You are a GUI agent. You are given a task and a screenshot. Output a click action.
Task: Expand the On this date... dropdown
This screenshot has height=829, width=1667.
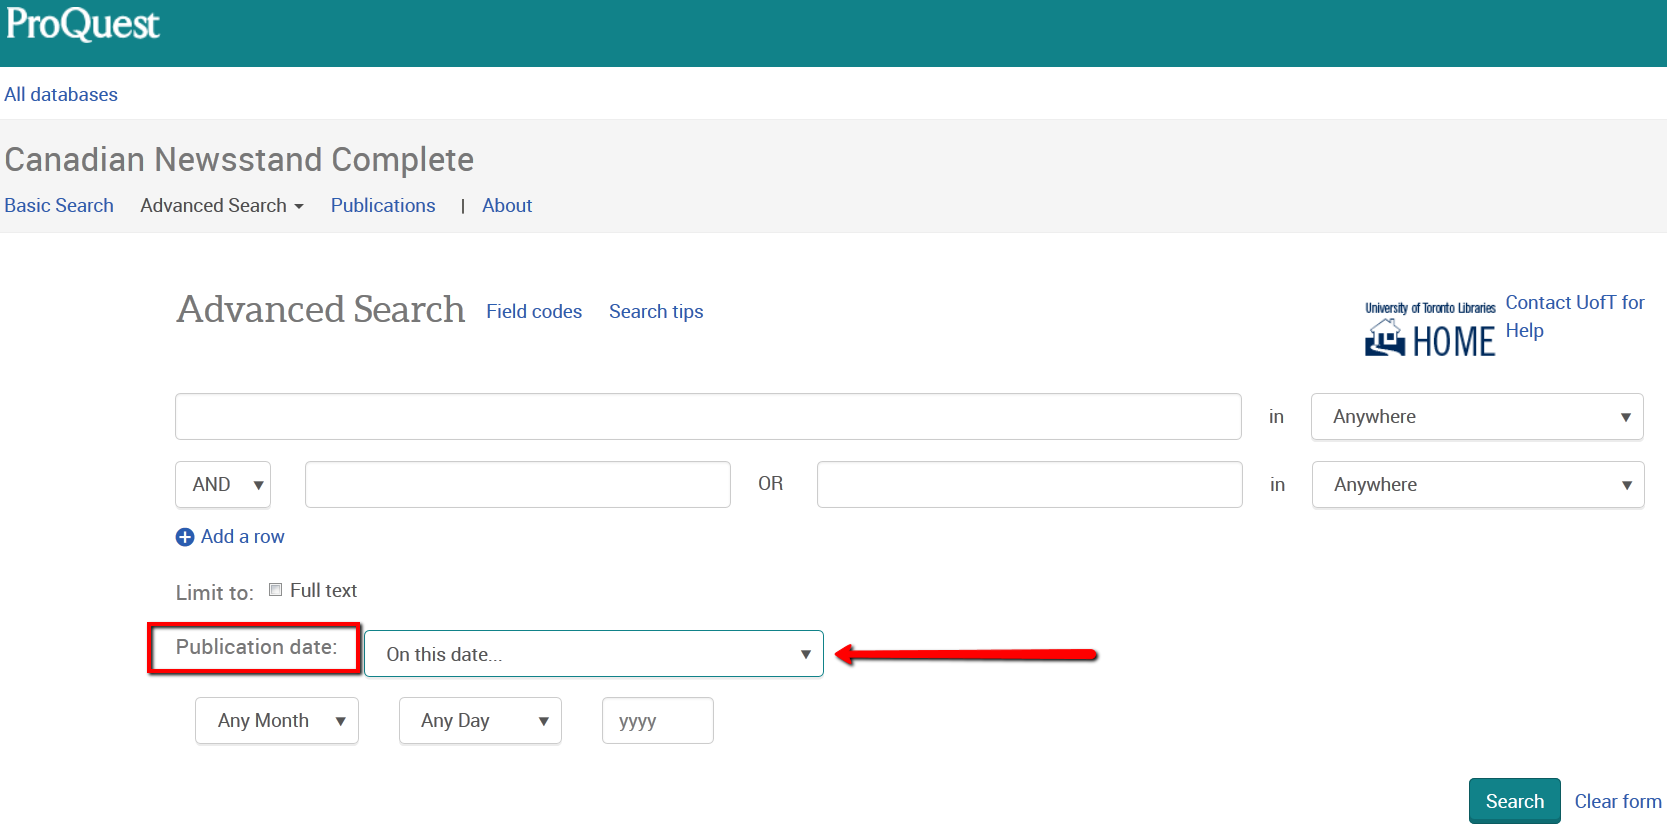pyautogui.click(x=594, y=654)
